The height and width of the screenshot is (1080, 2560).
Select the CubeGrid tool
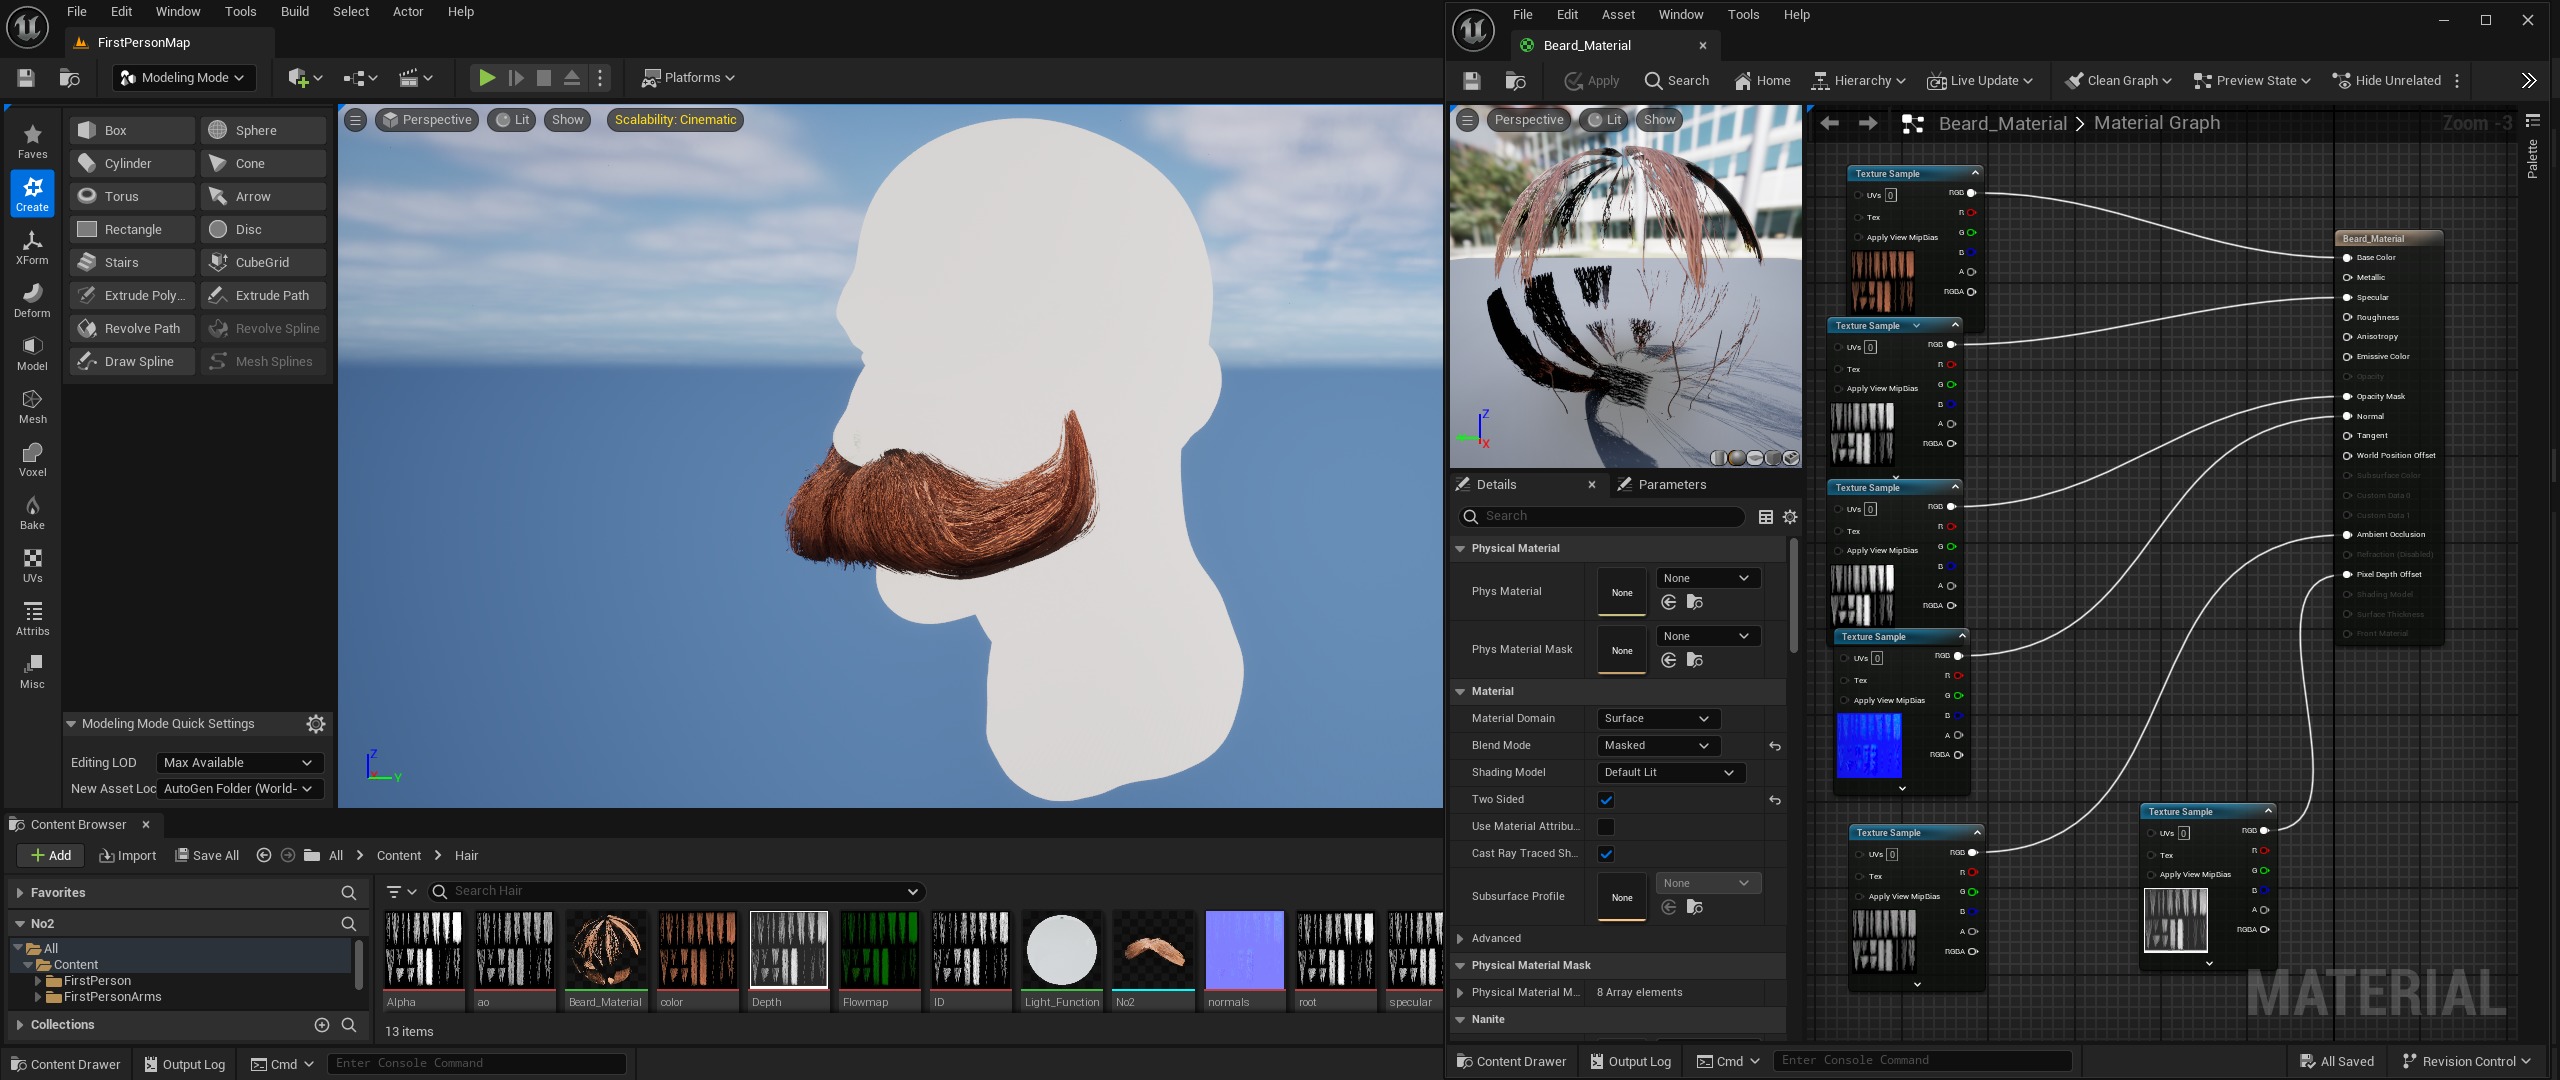pos(263,262)
